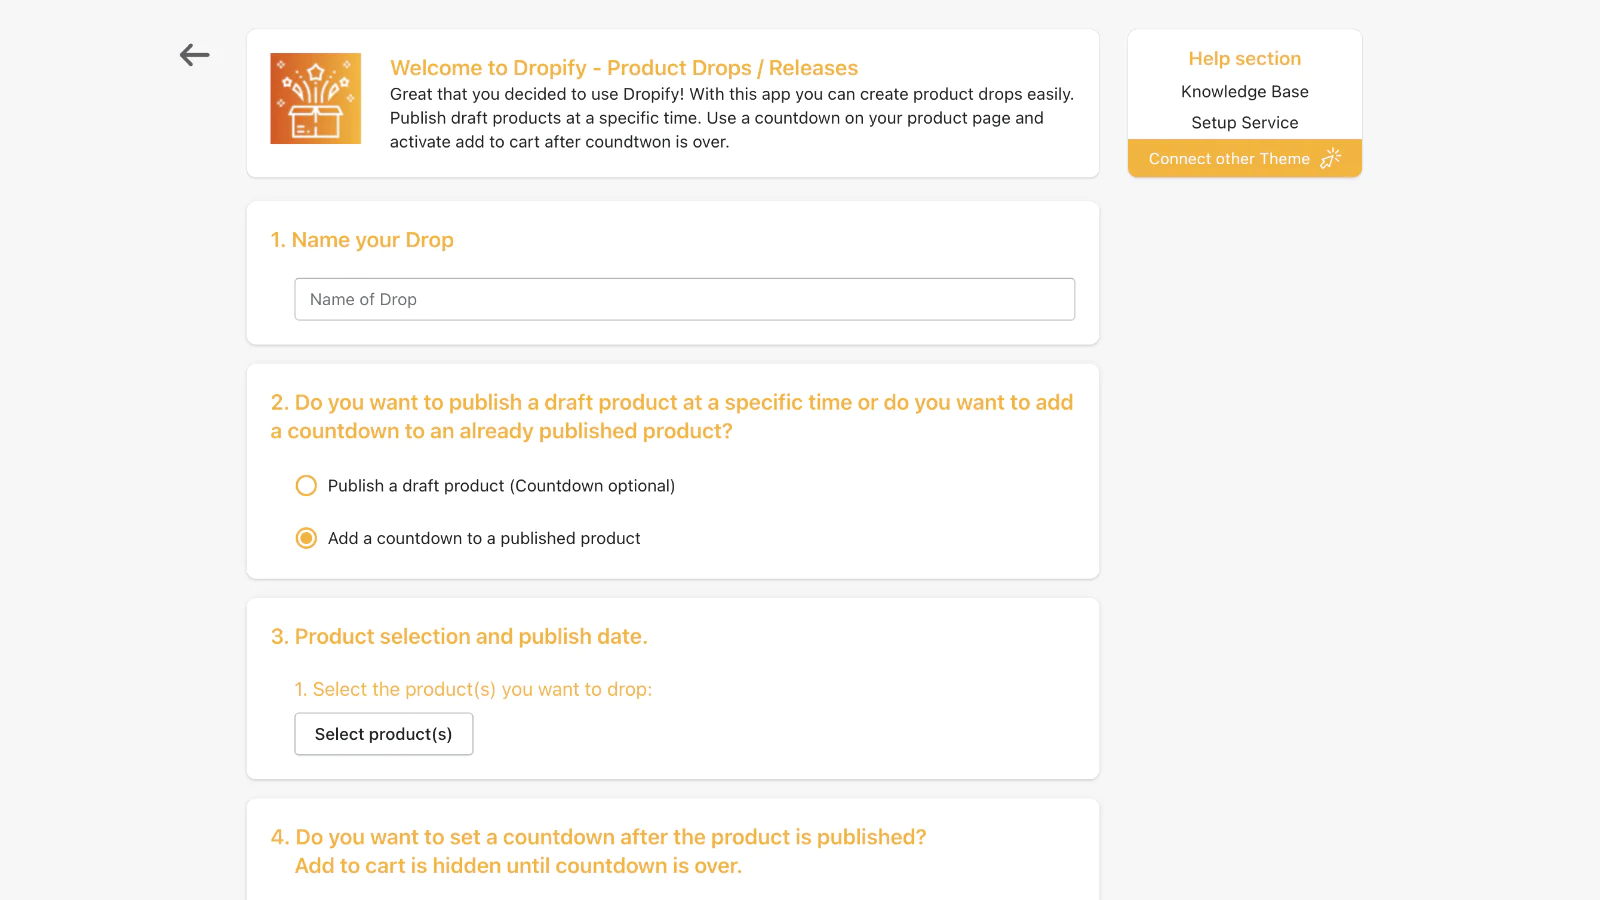Go back using the left arrow icon
Viewport: 1600px width, 900px height.
pyautogui.click(x=194, y=55)
